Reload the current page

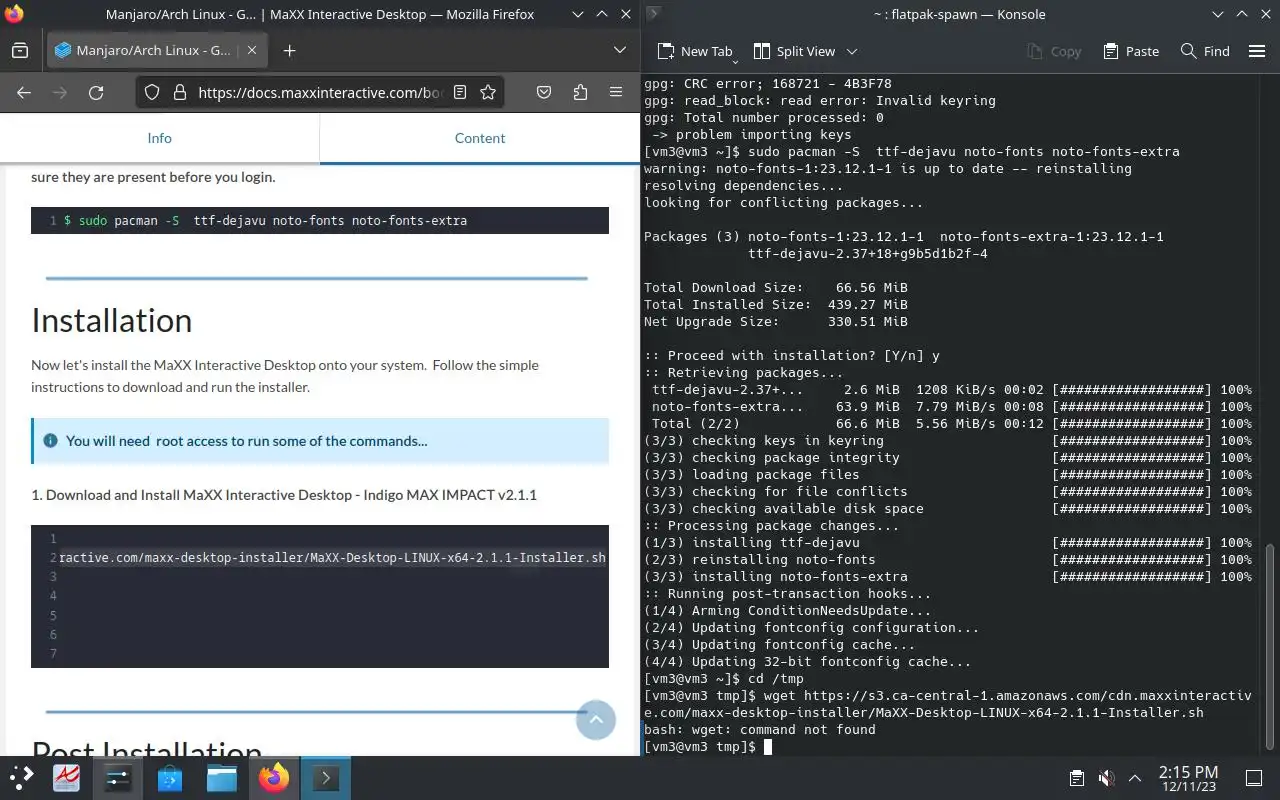click(96, 92)
